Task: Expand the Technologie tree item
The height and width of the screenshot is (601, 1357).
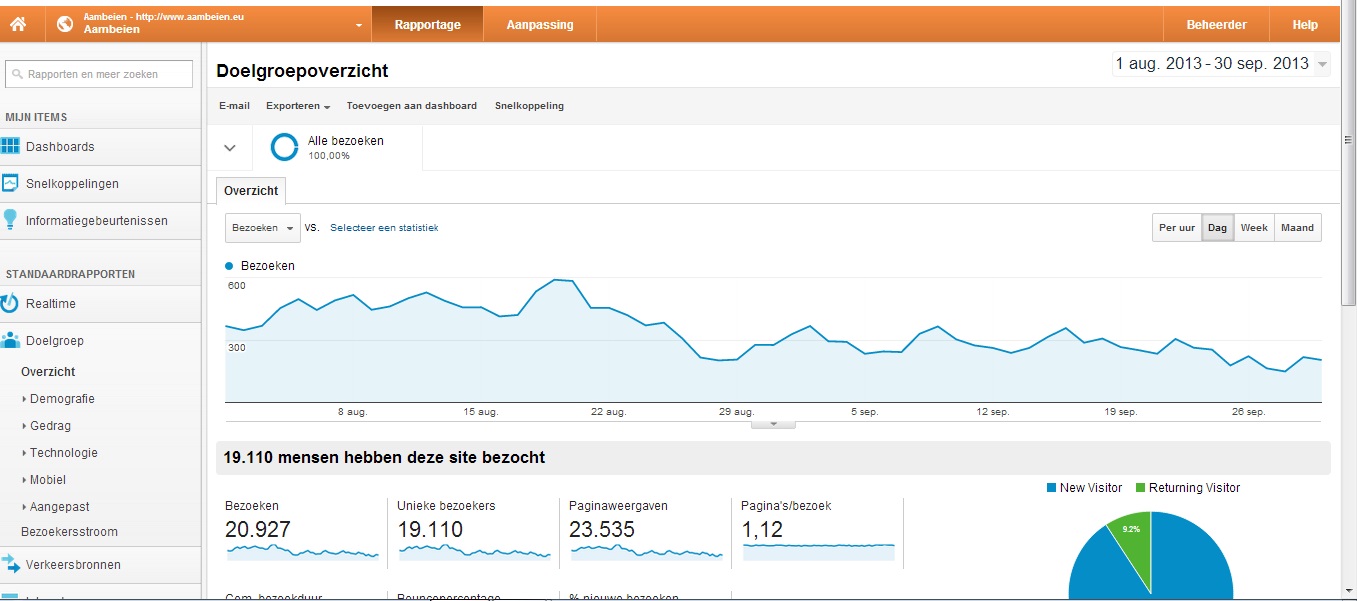Action: [x=24, y=453]
